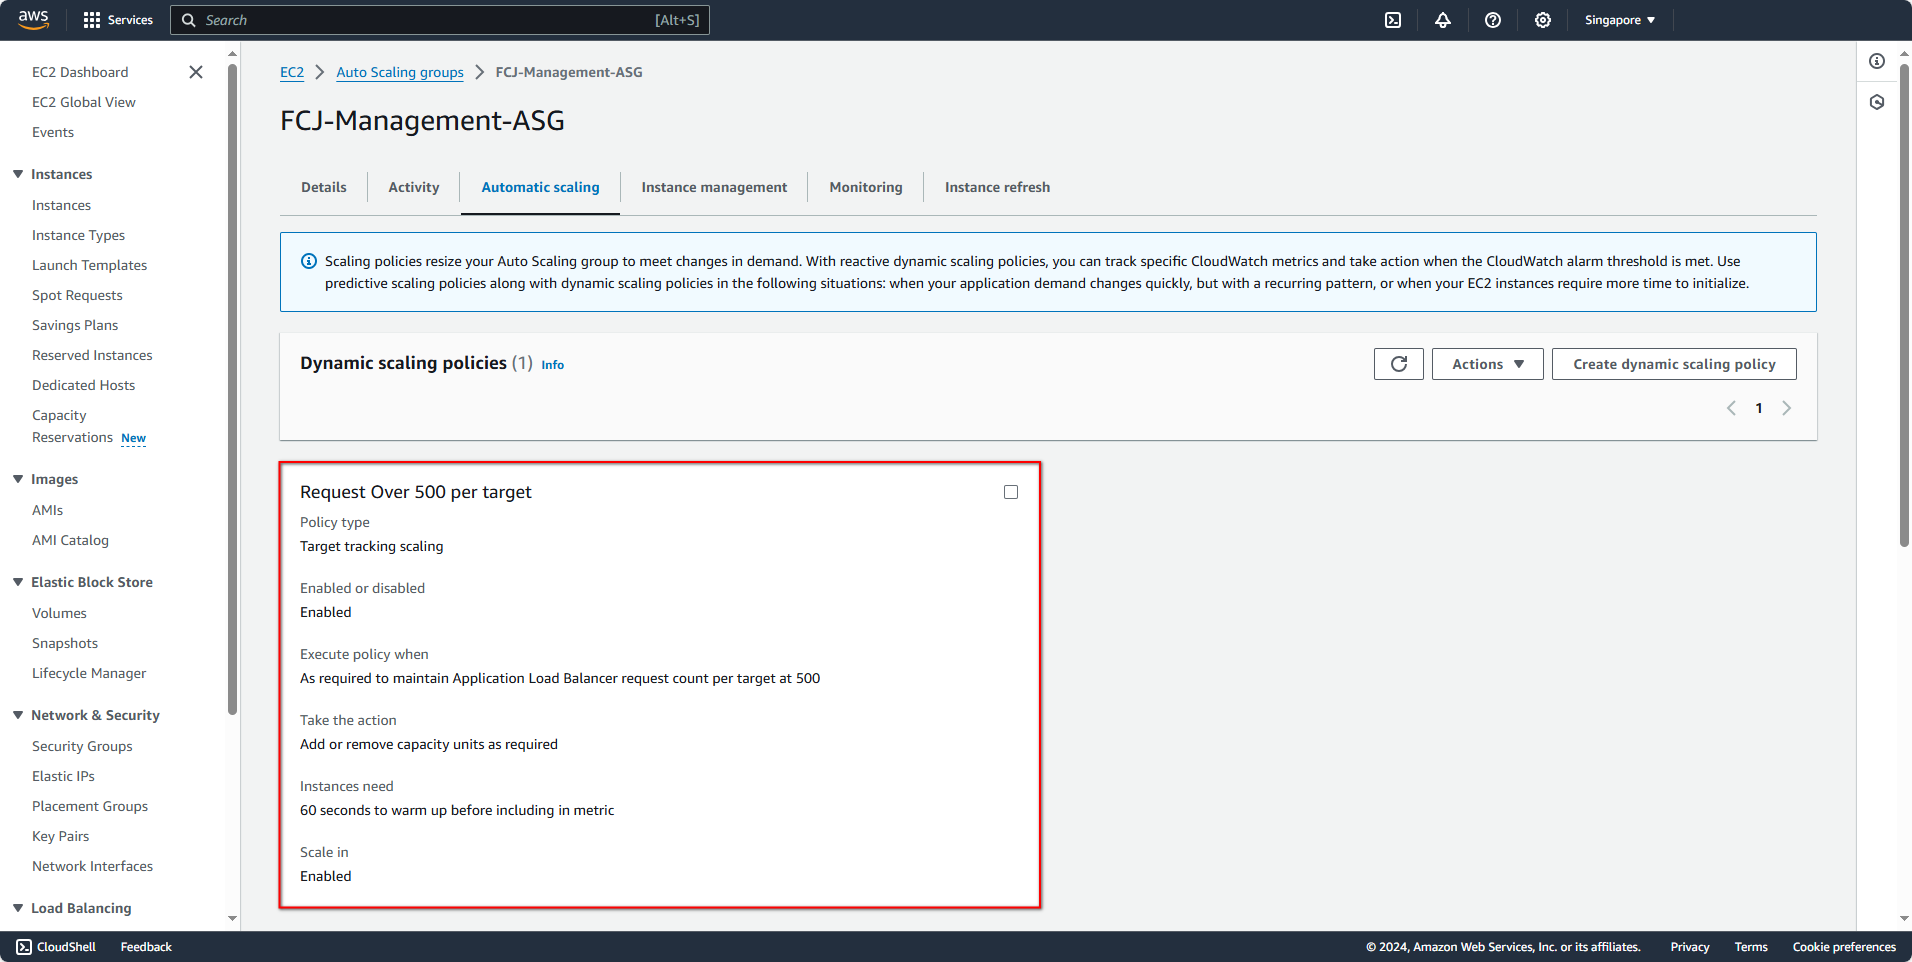Screen dimensions: 1912x962
Task: Open the Singapore region selector
Action: click(1618, 19)
